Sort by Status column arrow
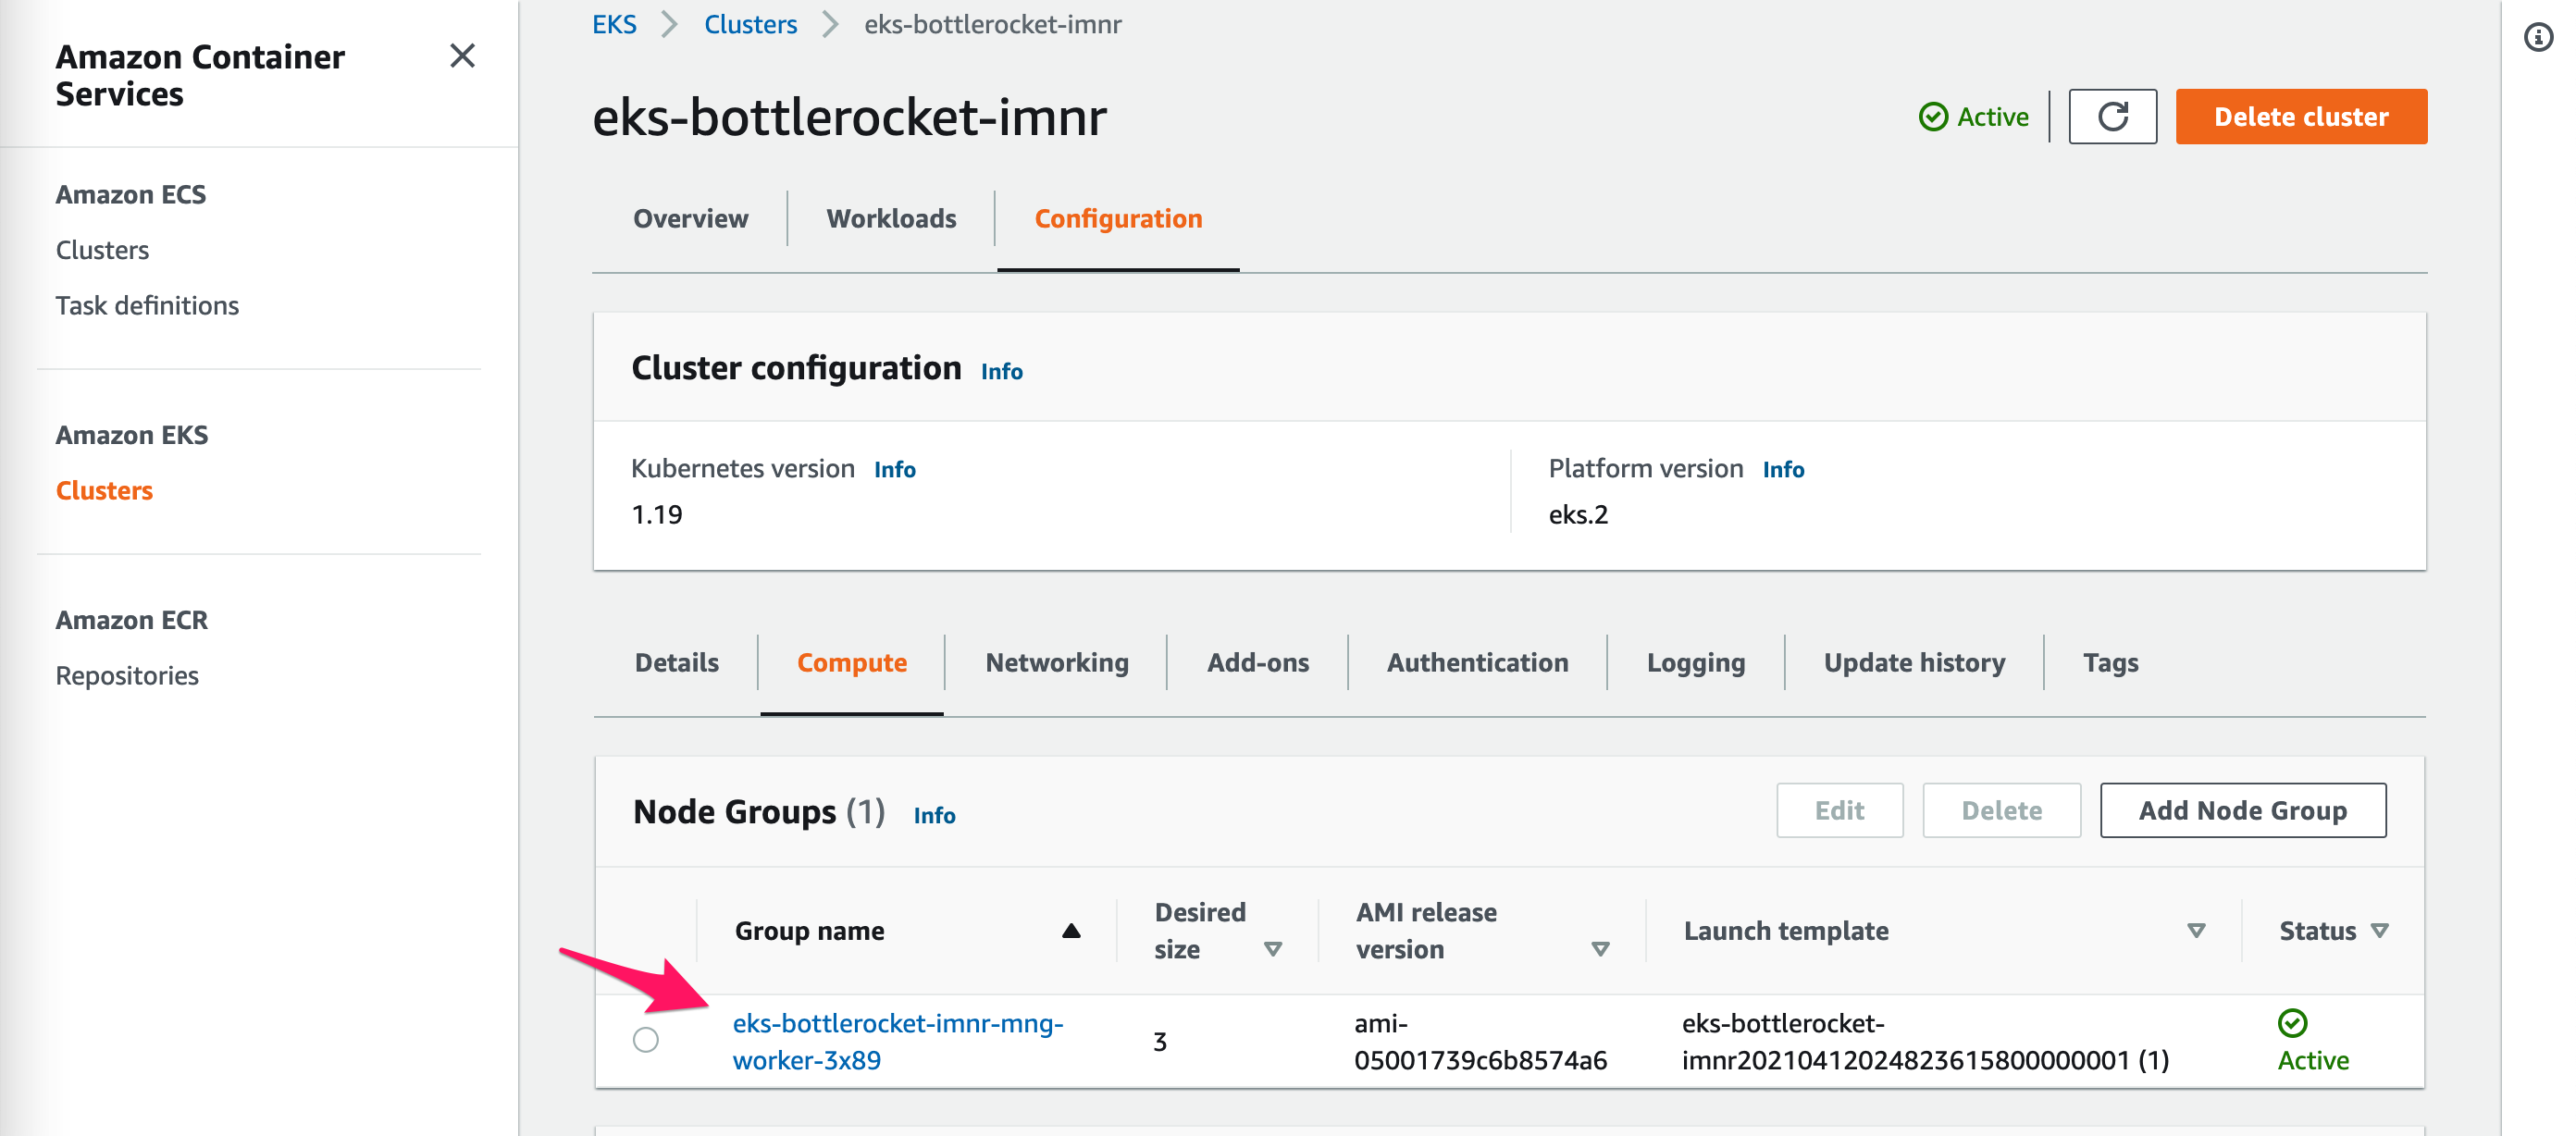 point(2380,931)
